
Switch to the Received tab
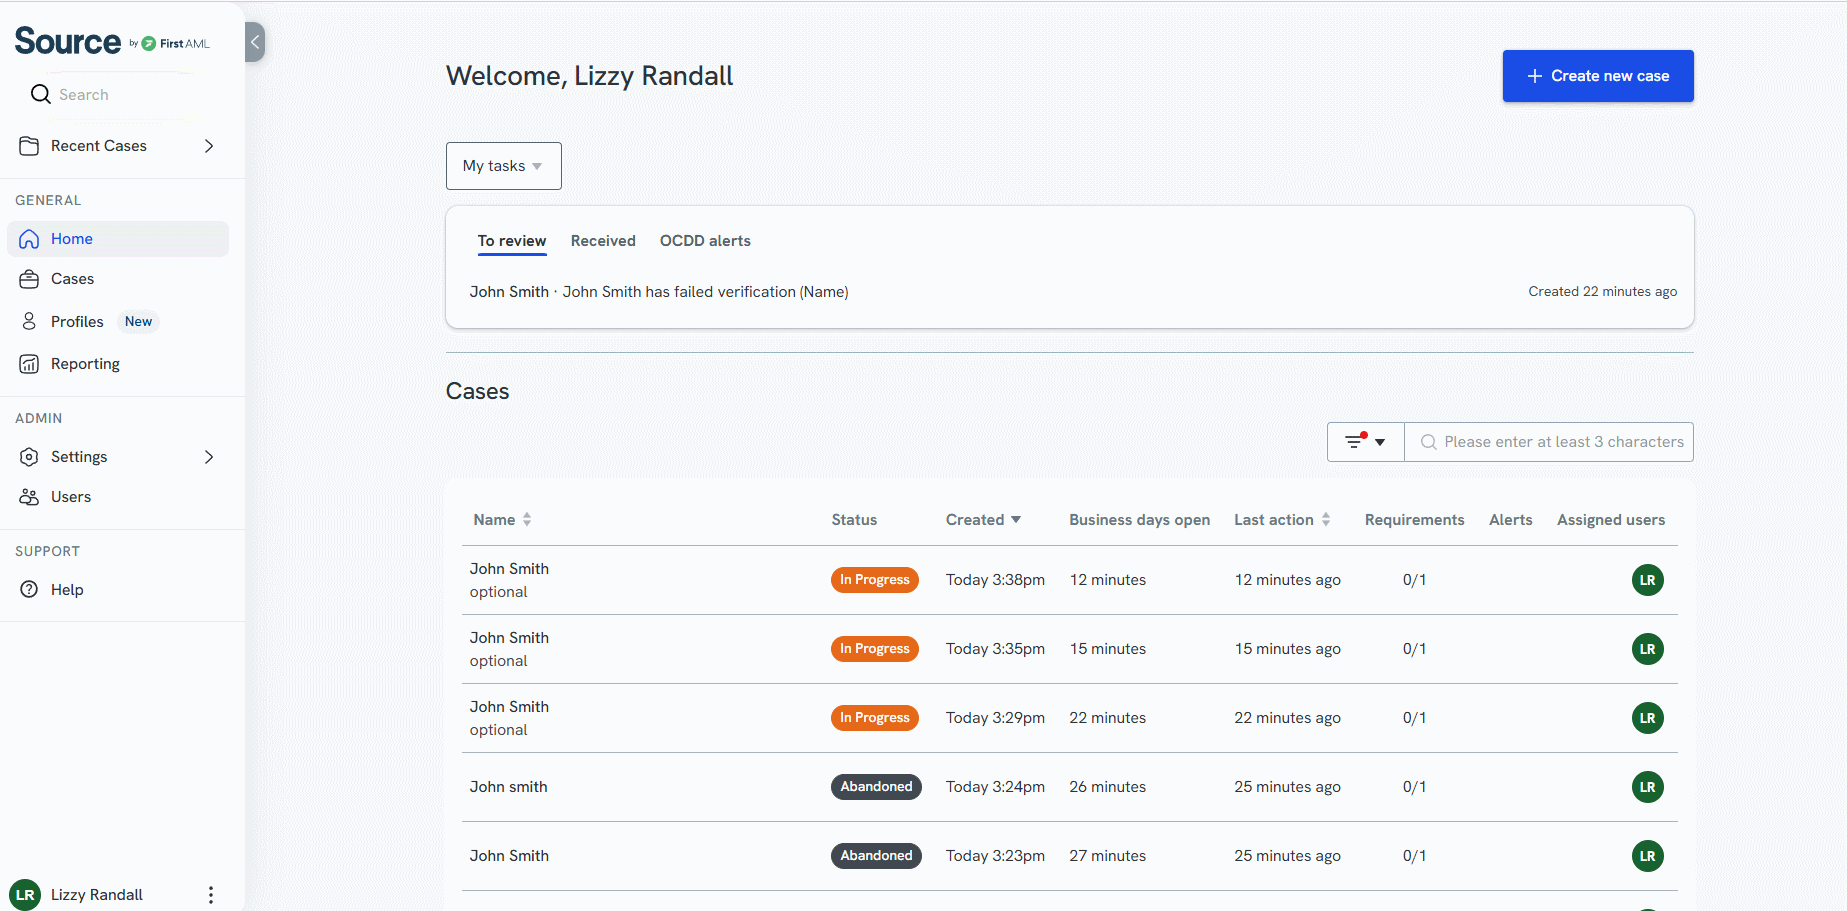pos(603,241)
